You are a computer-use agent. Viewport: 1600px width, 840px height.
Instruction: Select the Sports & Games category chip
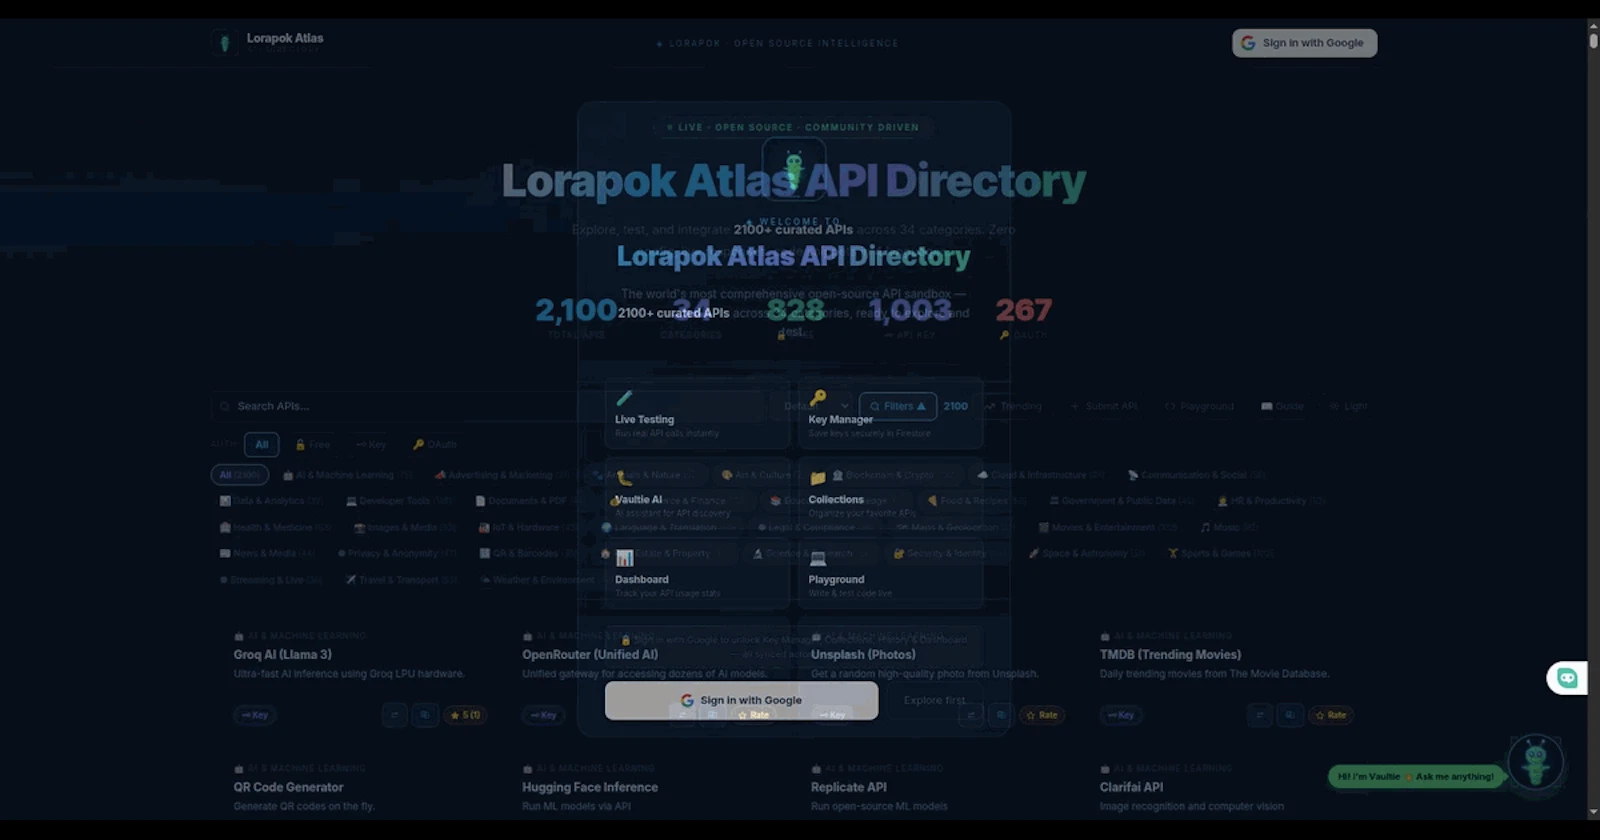pyautogui.click(x=1221, y=553)
